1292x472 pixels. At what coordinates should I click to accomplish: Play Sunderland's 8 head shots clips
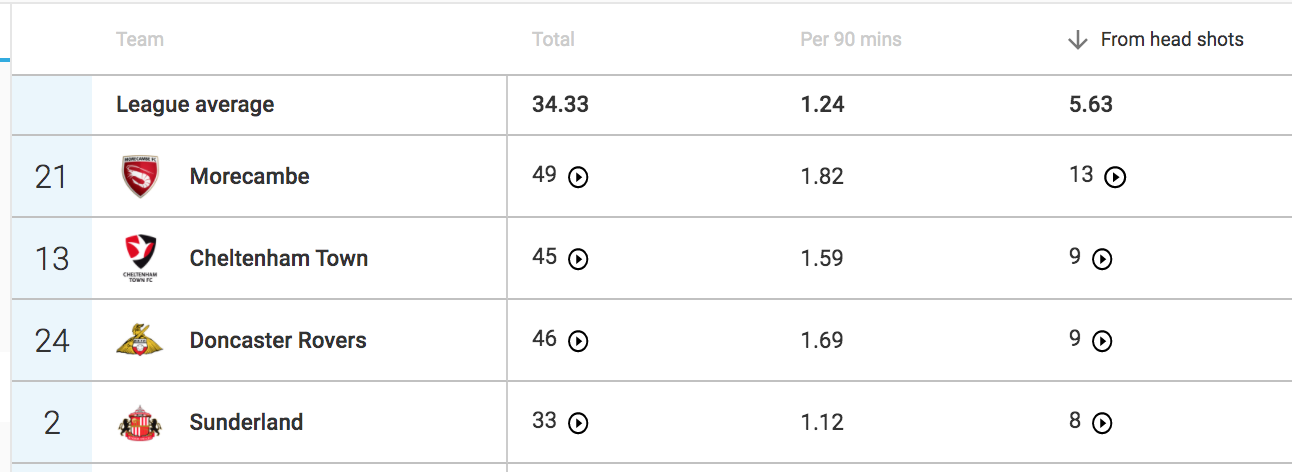pyautogui.click(x=1101, y=423)
